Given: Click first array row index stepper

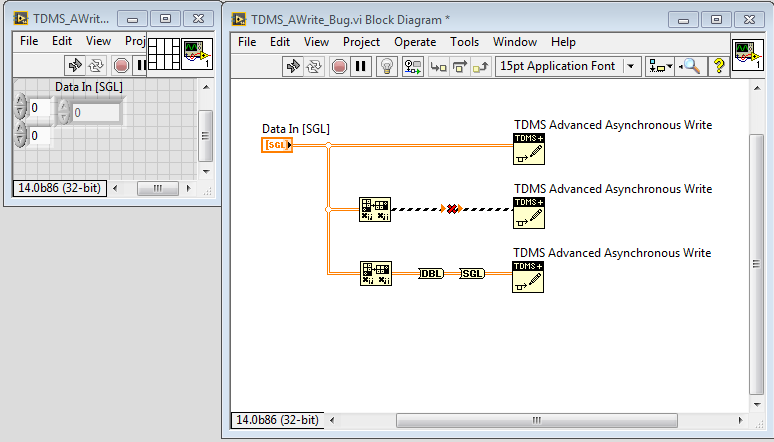Looking at the screenshot, I should pos(20,107).
